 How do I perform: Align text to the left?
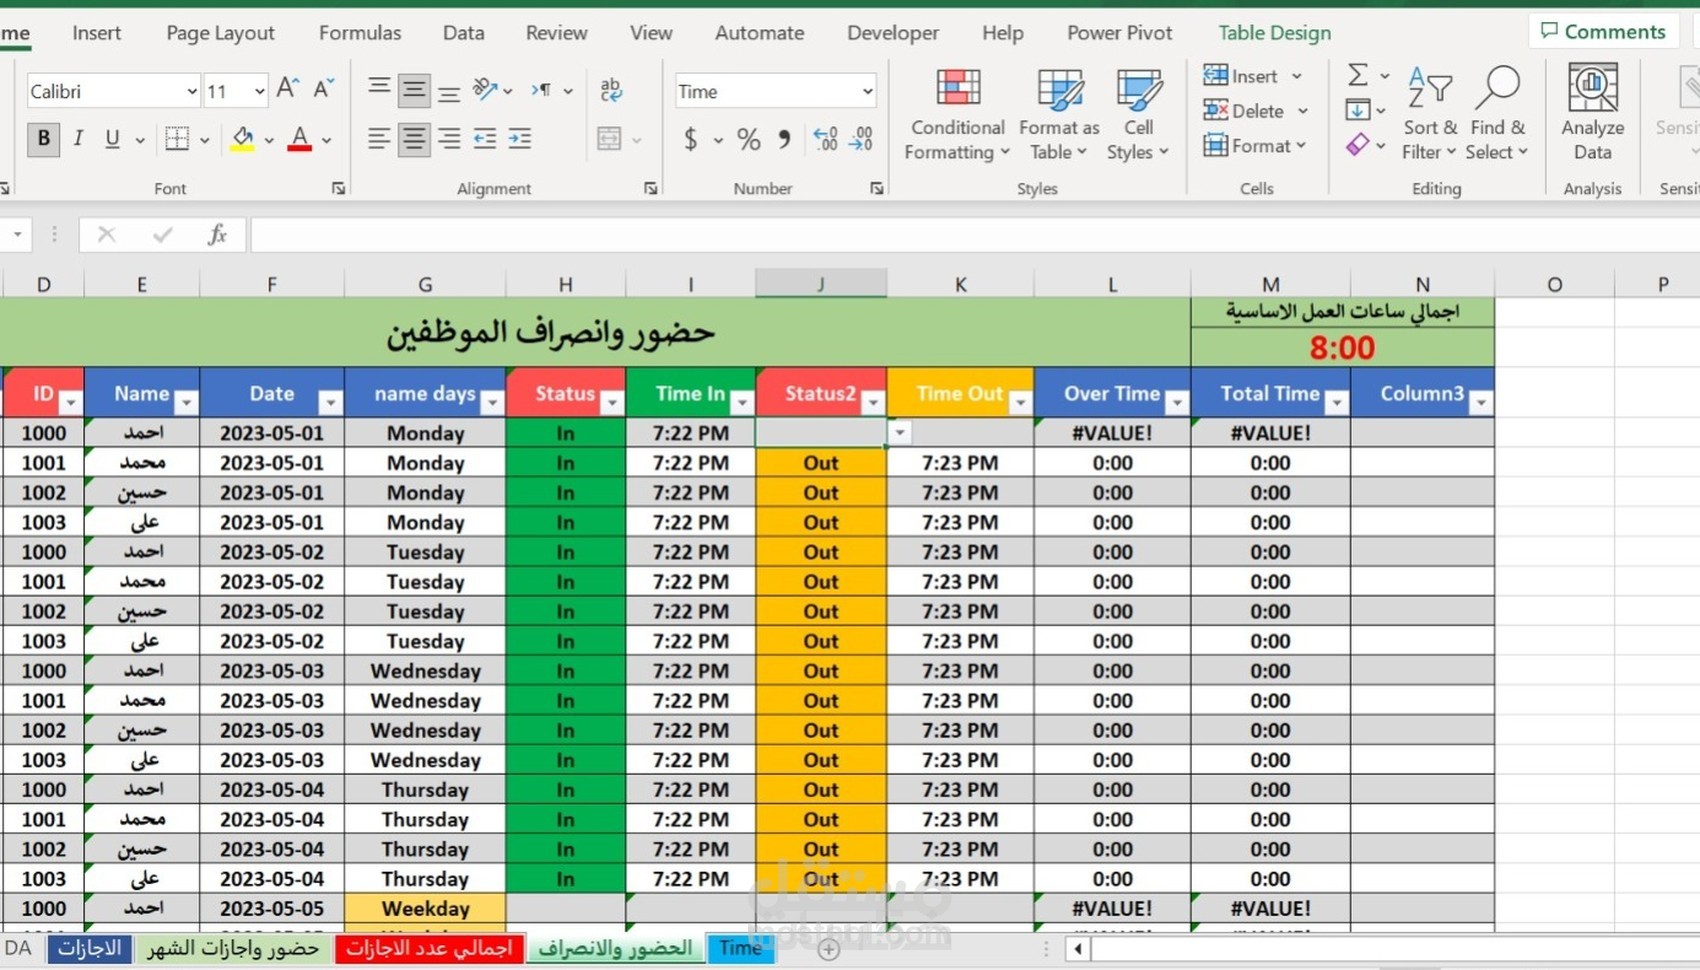378,139
